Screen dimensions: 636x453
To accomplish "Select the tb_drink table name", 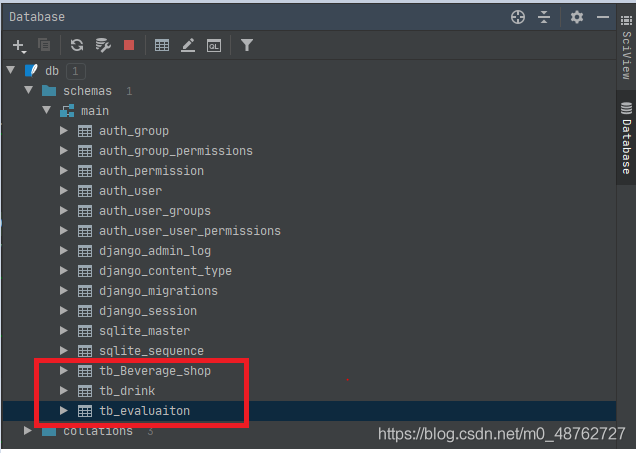I will [127, 391].
